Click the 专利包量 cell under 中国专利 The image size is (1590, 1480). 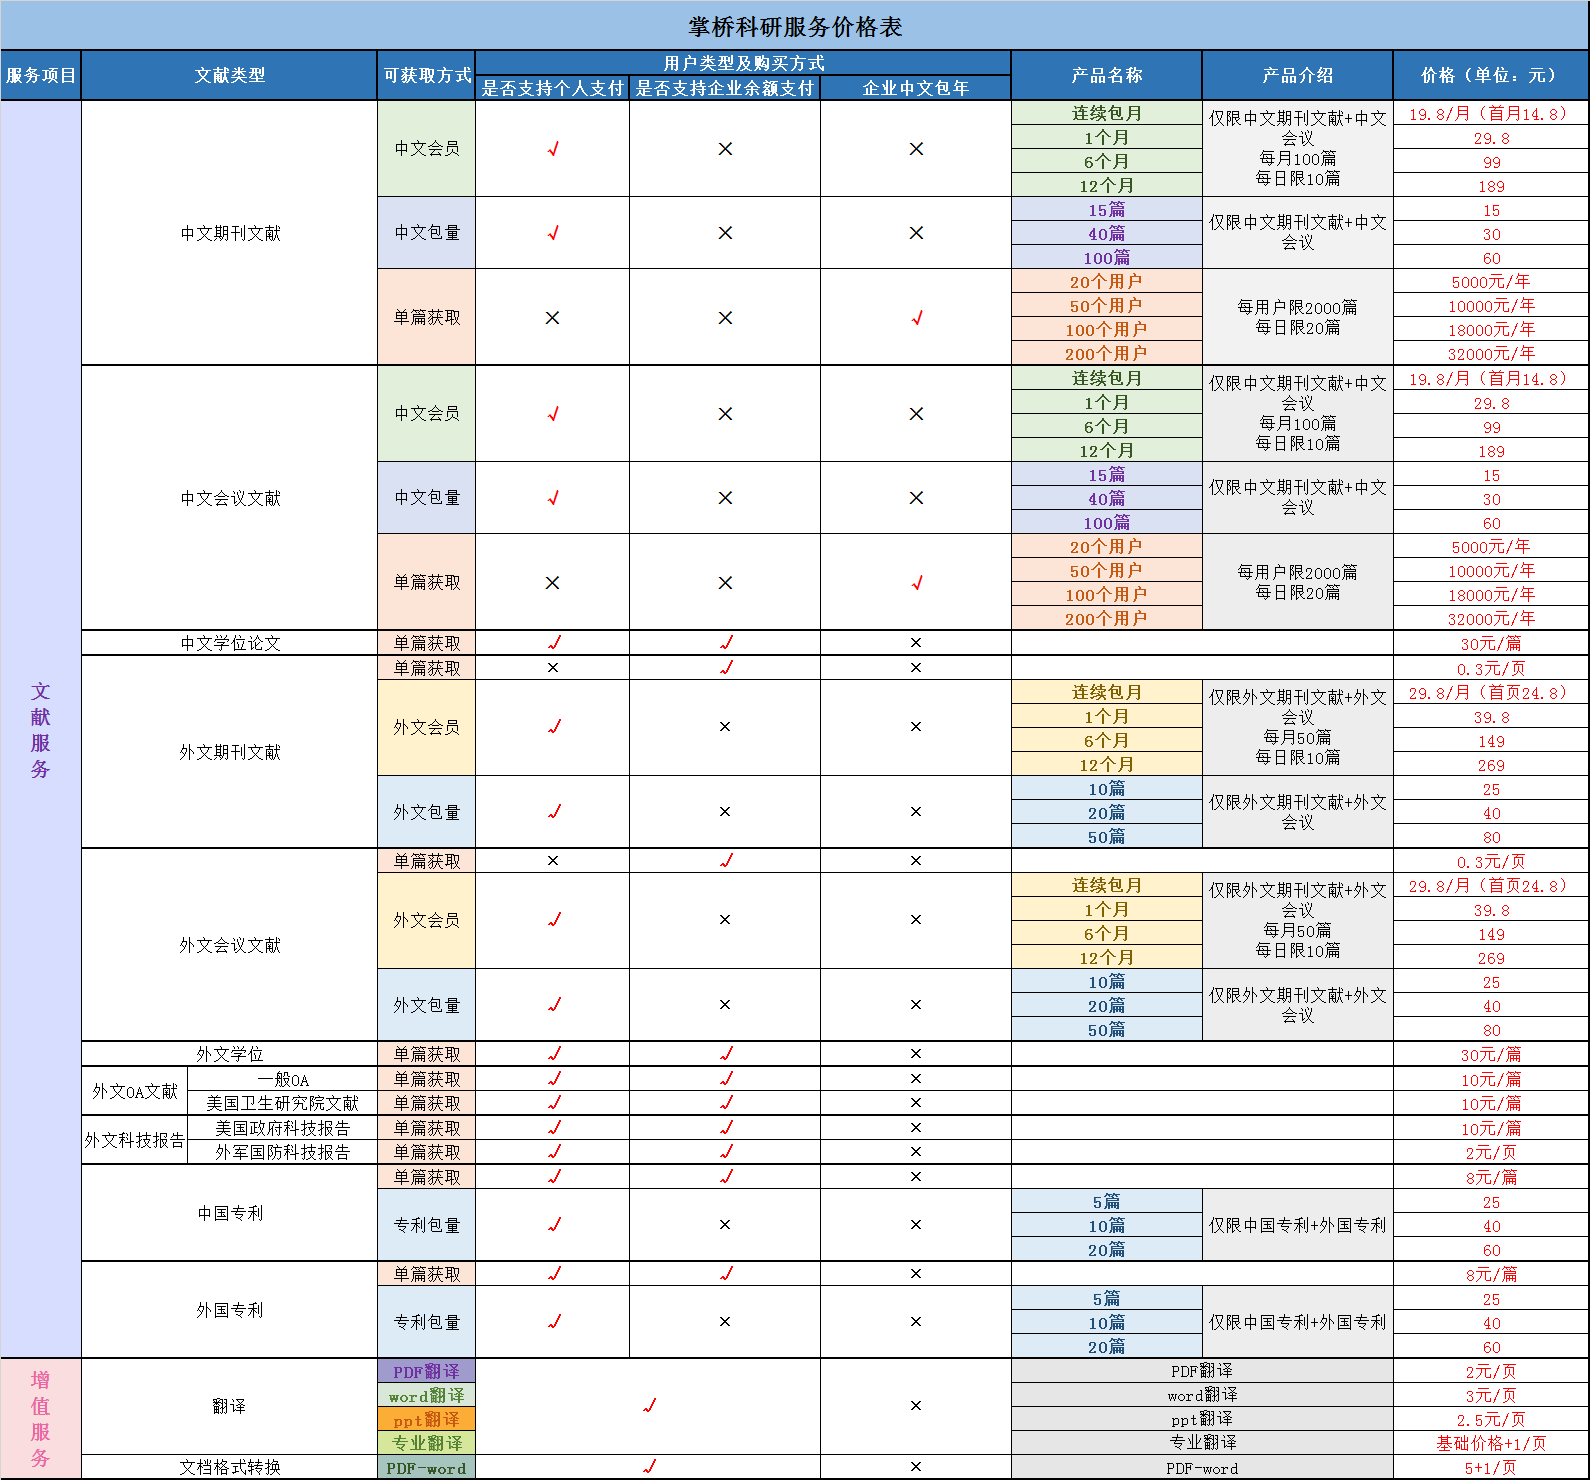point(426,1225)
